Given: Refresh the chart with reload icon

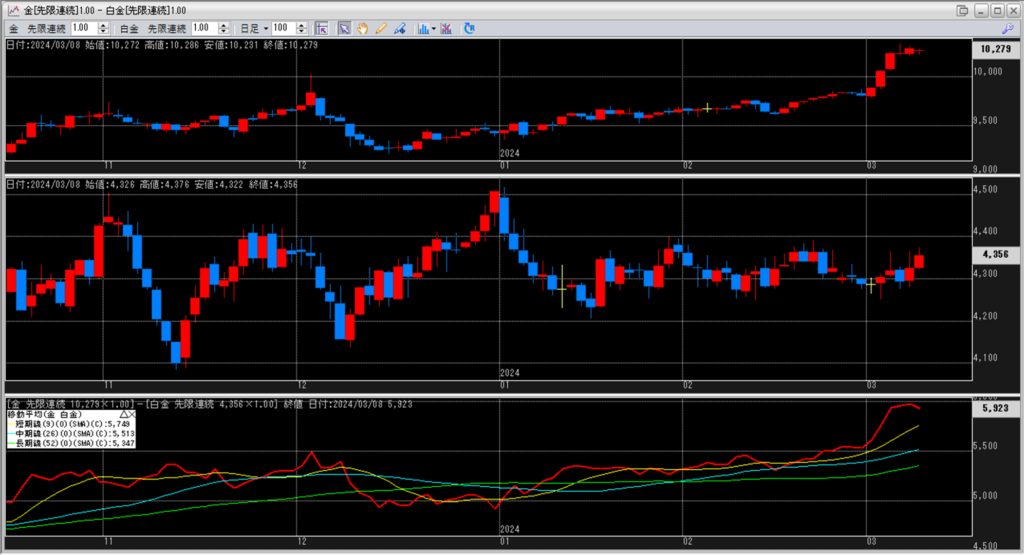Looking at the screenshot, I should pyautogui.click(x=471, y=28).
